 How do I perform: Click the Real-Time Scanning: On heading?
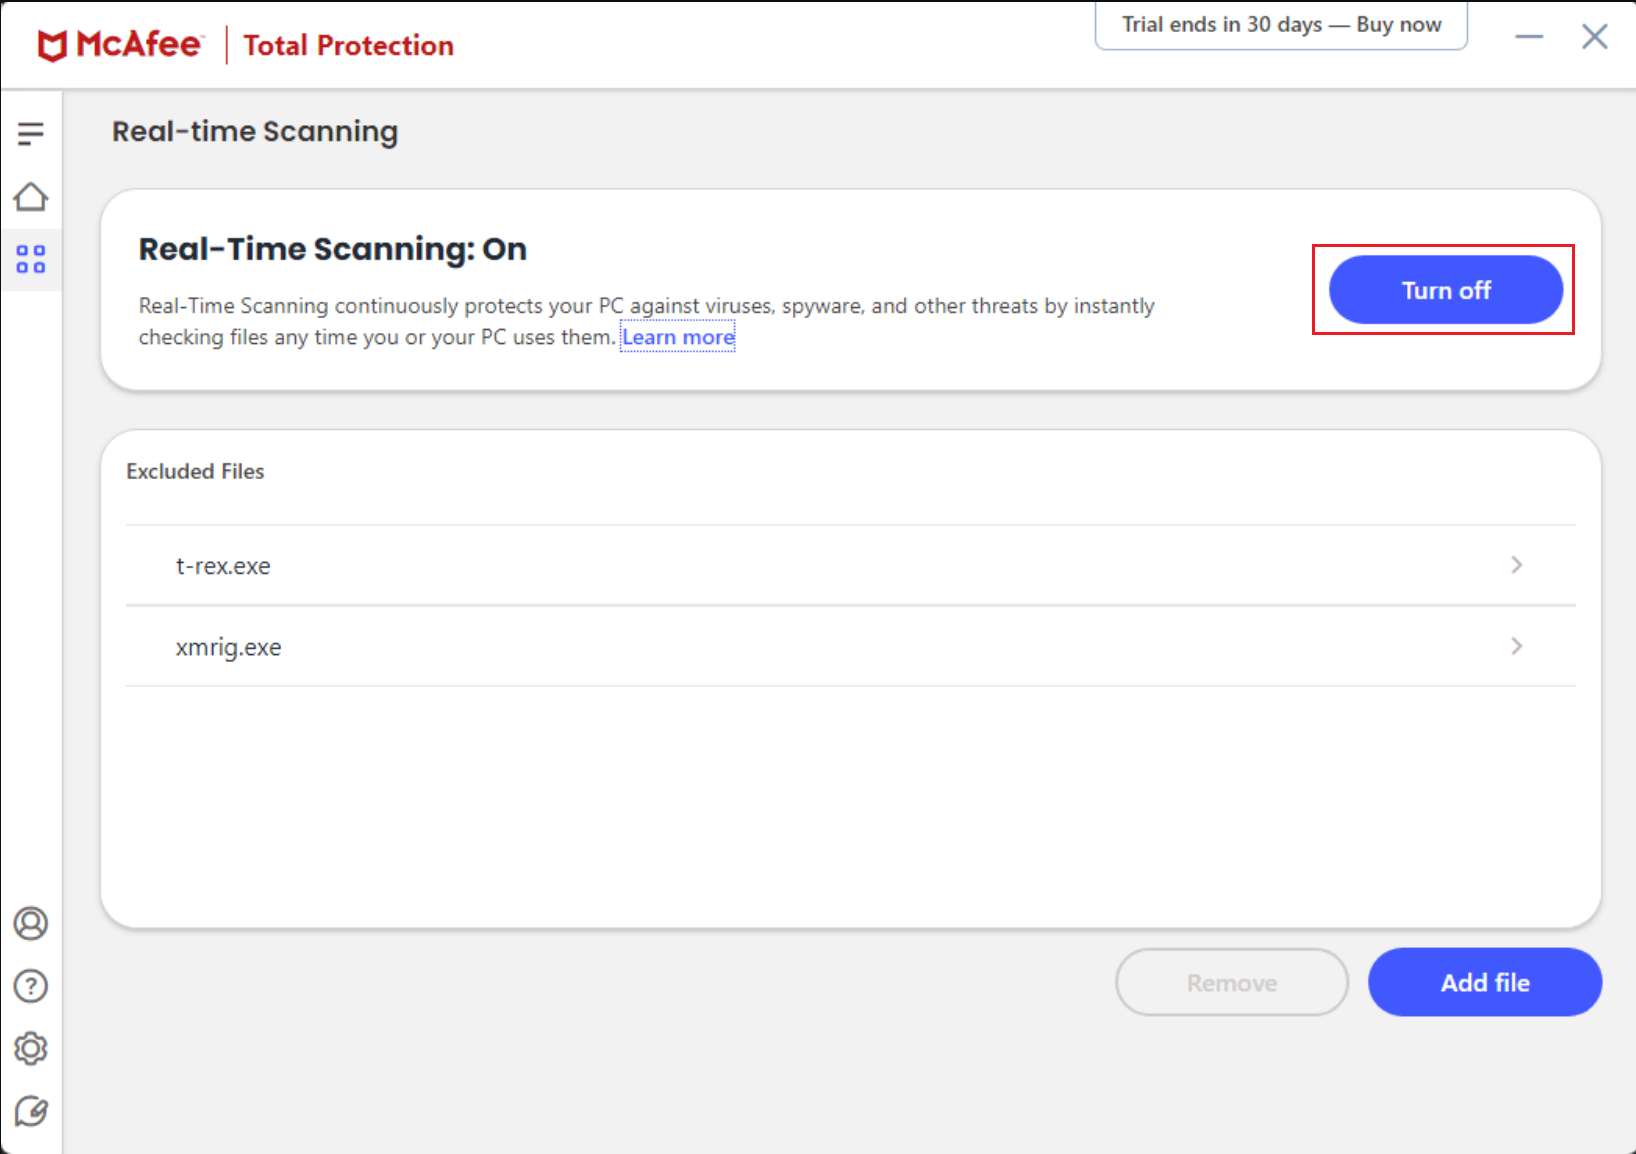(332, 249)
